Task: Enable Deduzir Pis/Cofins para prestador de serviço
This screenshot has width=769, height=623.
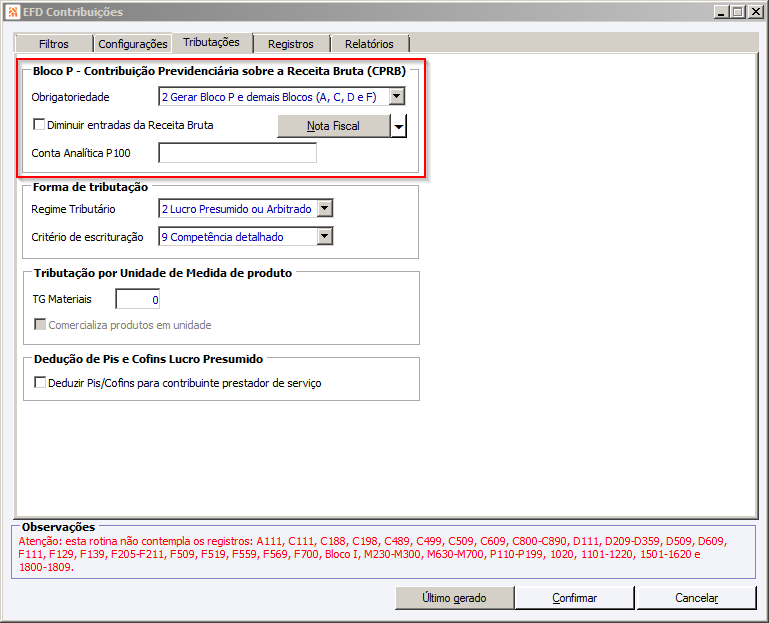Action: [40, 382]
